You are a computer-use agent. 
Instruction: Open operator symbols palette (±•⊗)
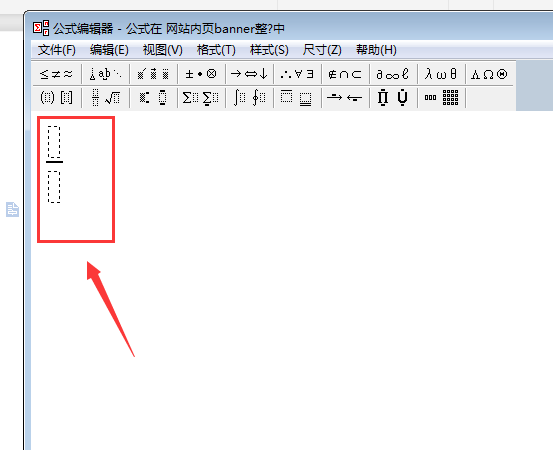click(x=201, y=74)
